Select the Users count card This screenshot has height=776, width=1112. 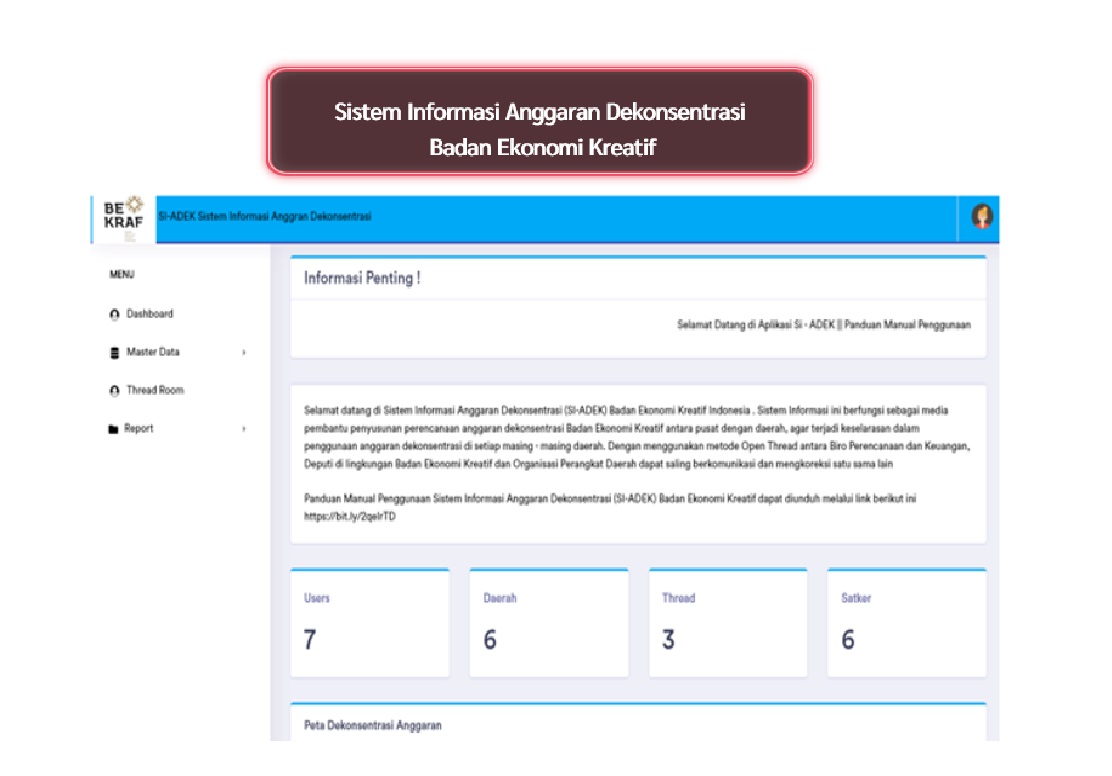(x=369, y=622)
